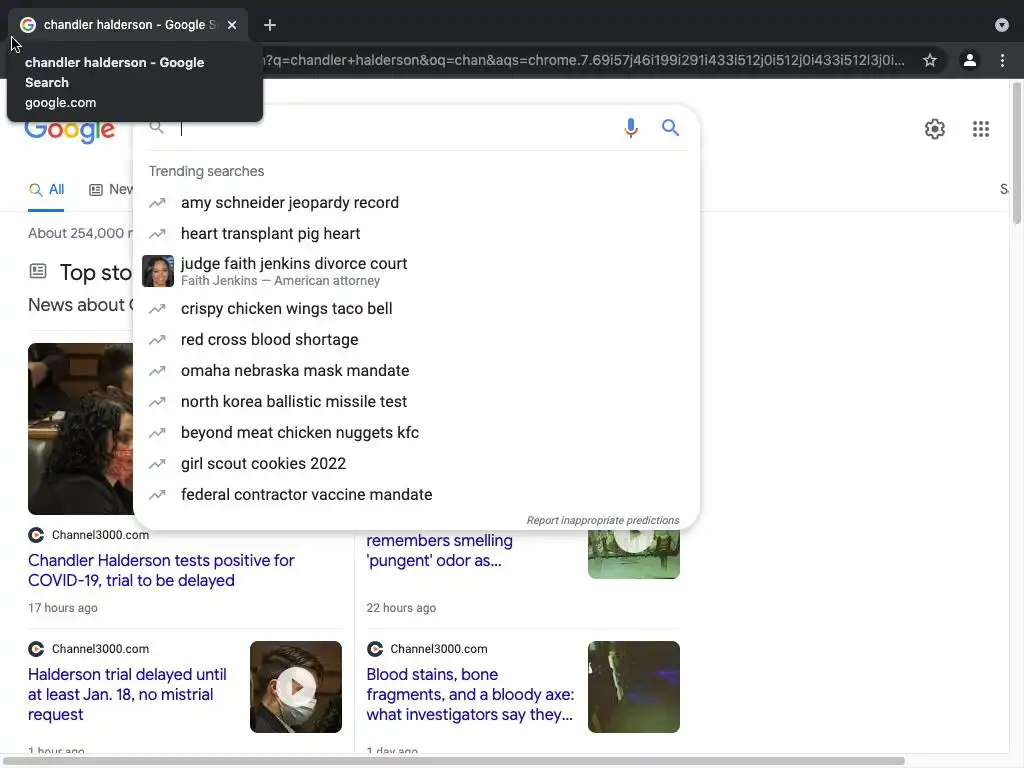Click the pungent odor story video thumbnail

pos(633,554)
